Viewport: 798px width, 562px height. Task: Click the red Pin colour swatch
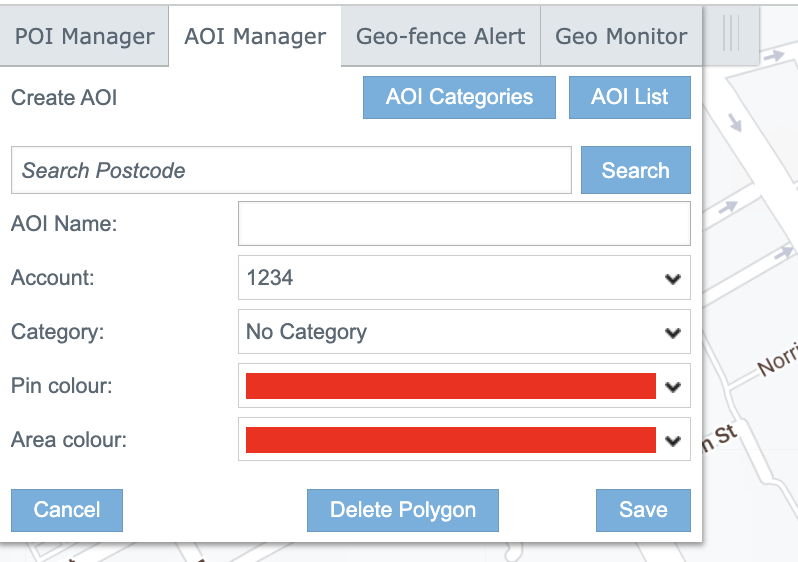pyautogui.click(x=450, y=386)
